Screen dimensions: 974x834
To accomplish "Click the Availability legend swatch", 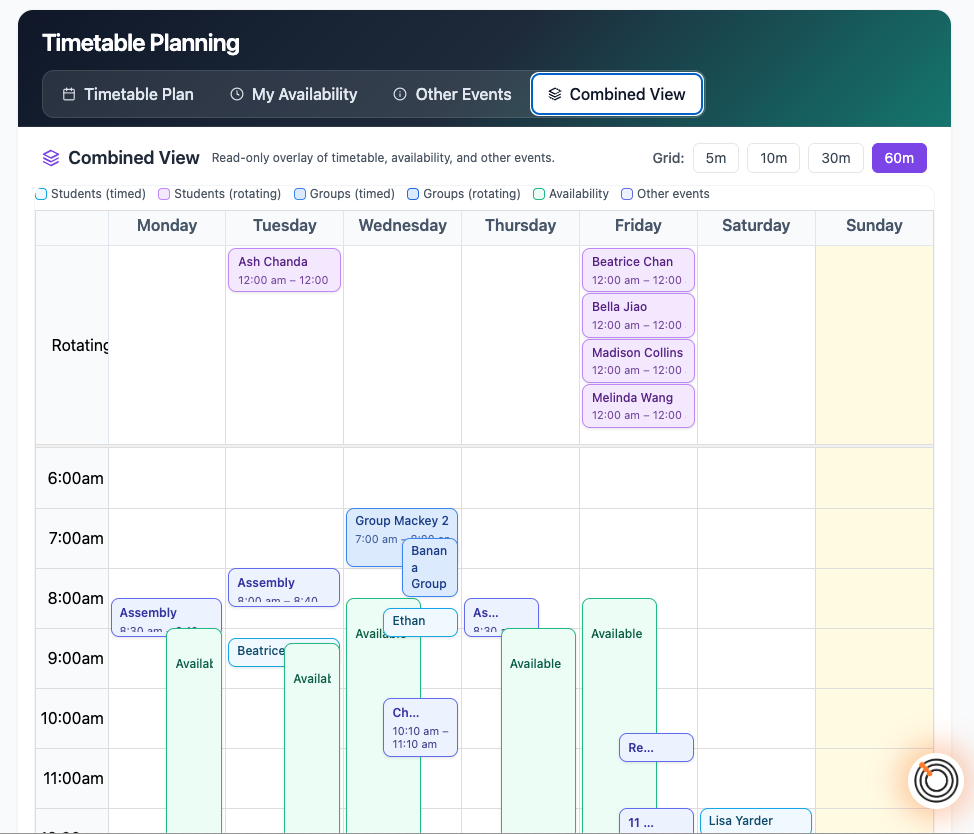I will pyautogui.click(x=539, y=194).
